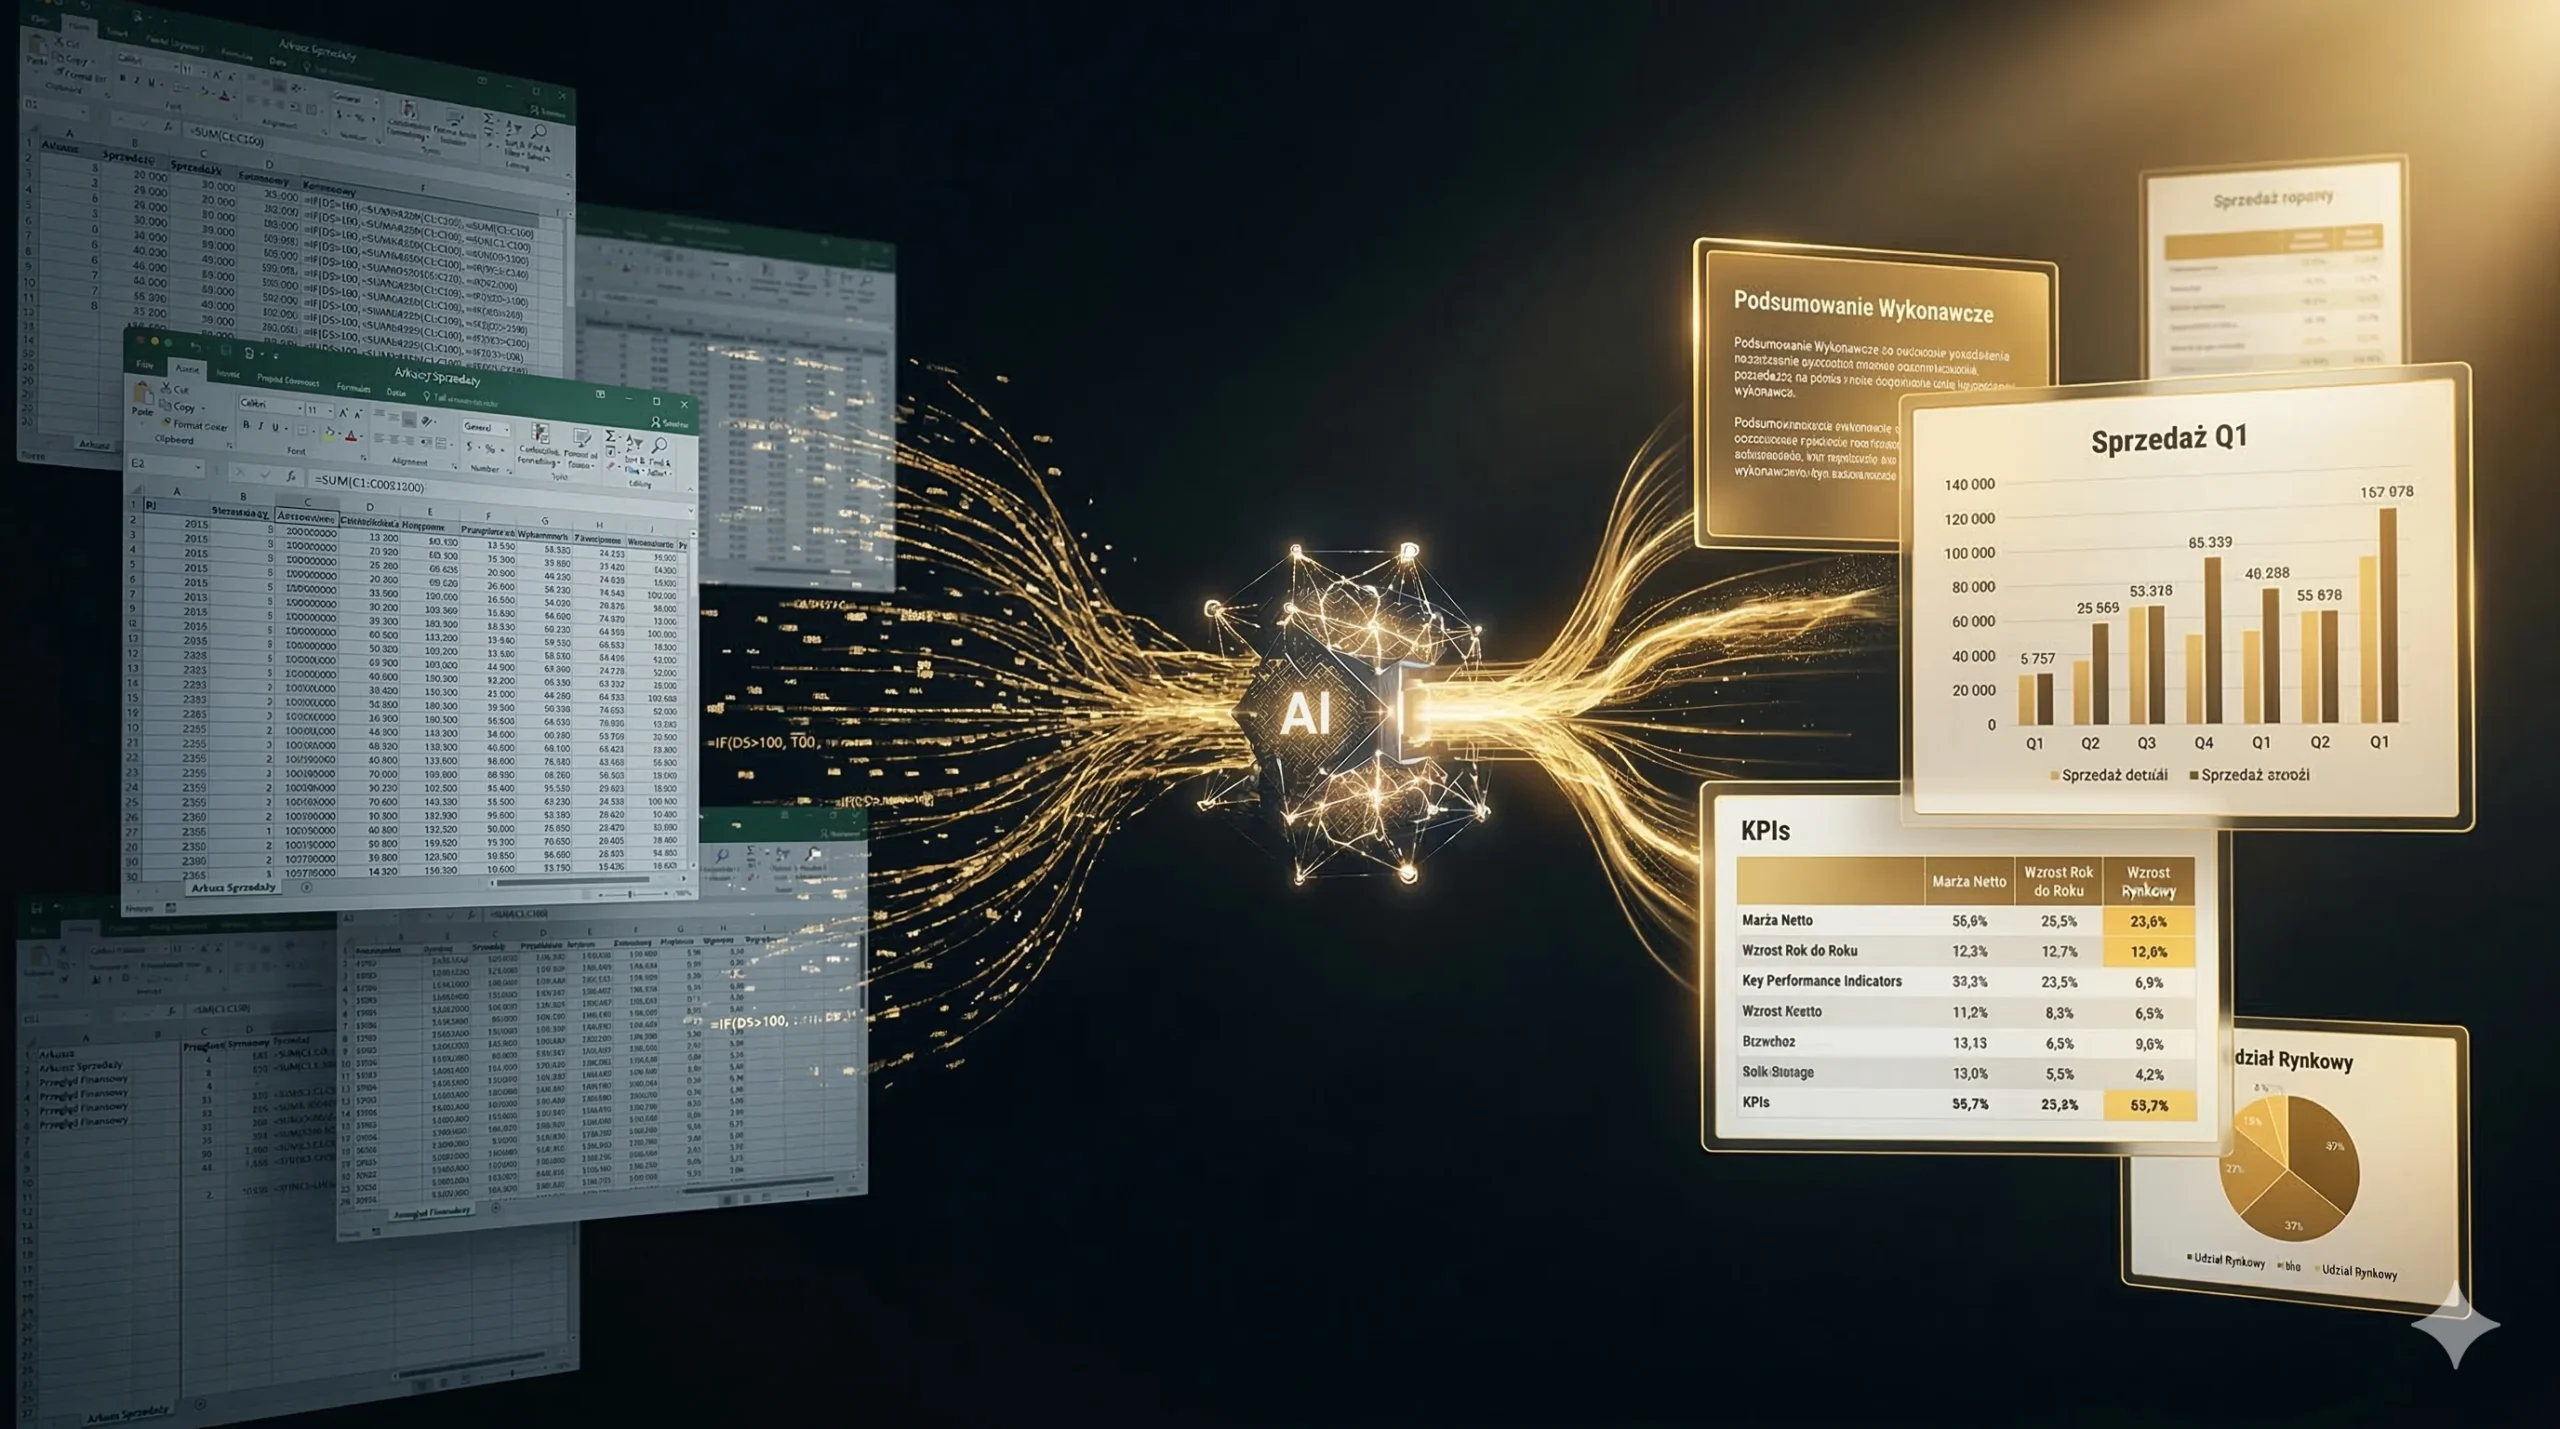Screen dimensions: 2560x1429
Task: Click the insert function fx icon
Action: [x=290, y=476]
